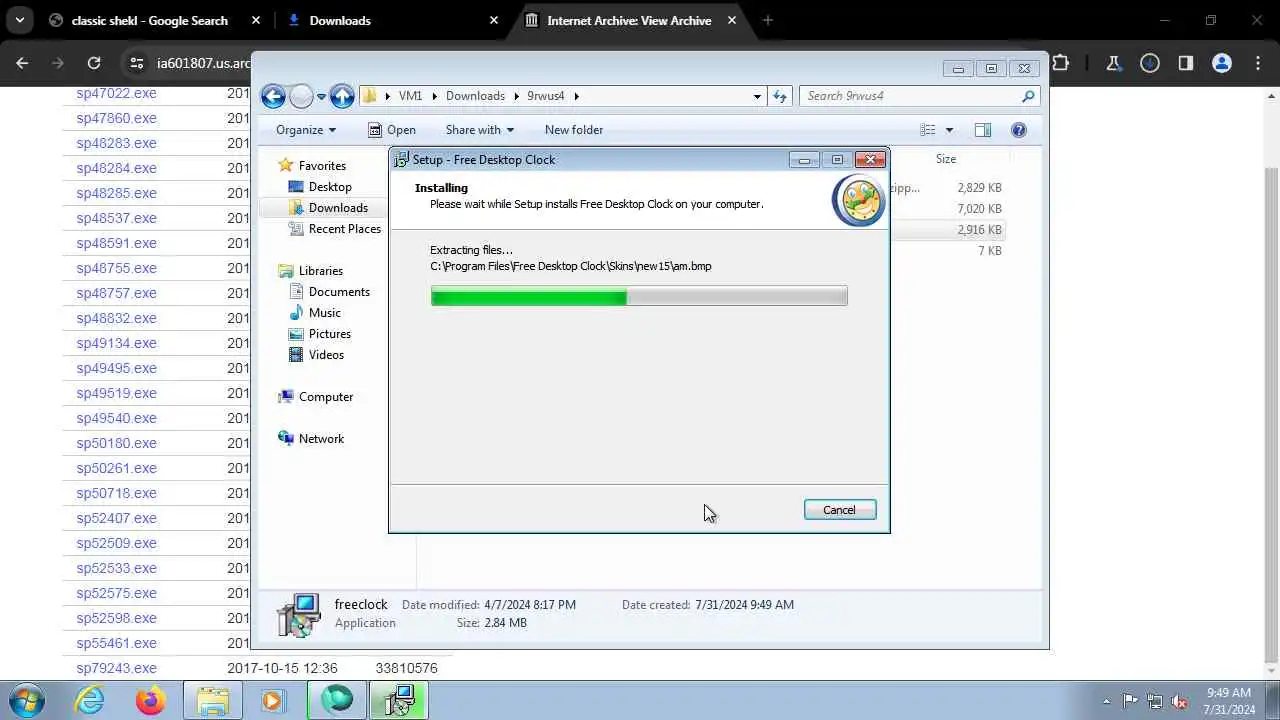Open sp79243.exe link

[116, 668]
